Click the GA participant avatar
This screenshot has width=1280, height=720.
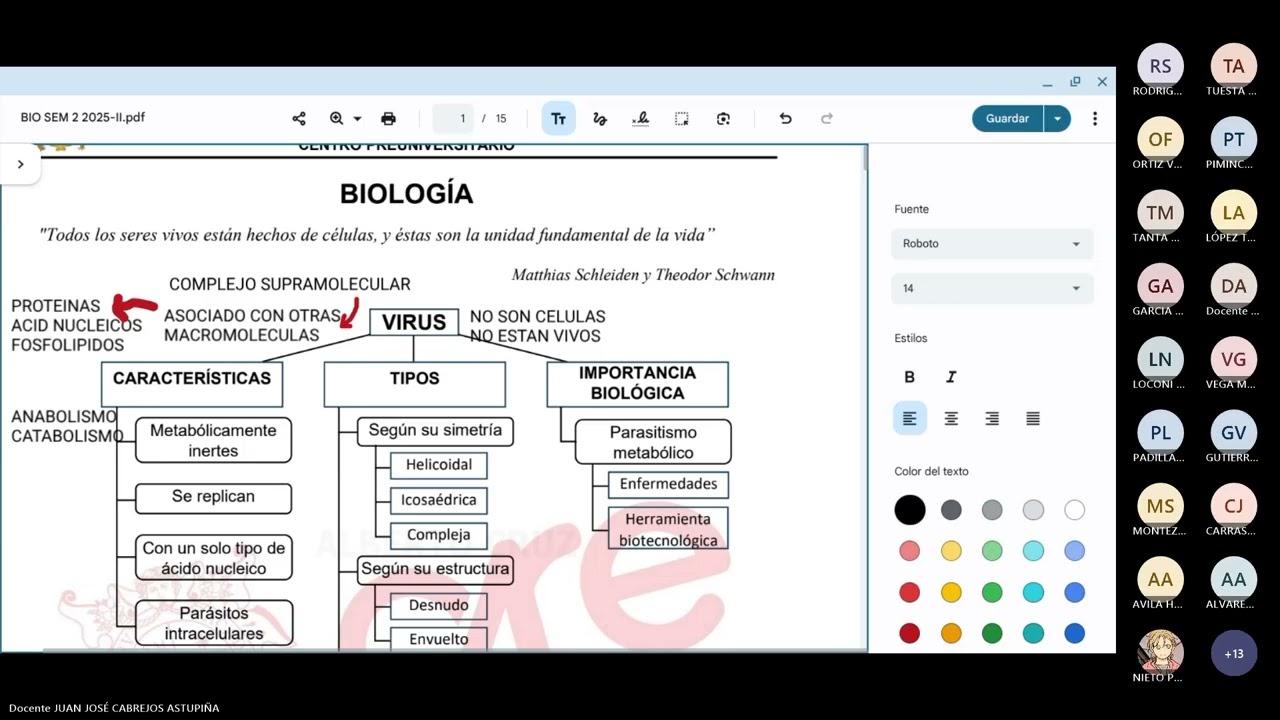tap(1160, 286)
